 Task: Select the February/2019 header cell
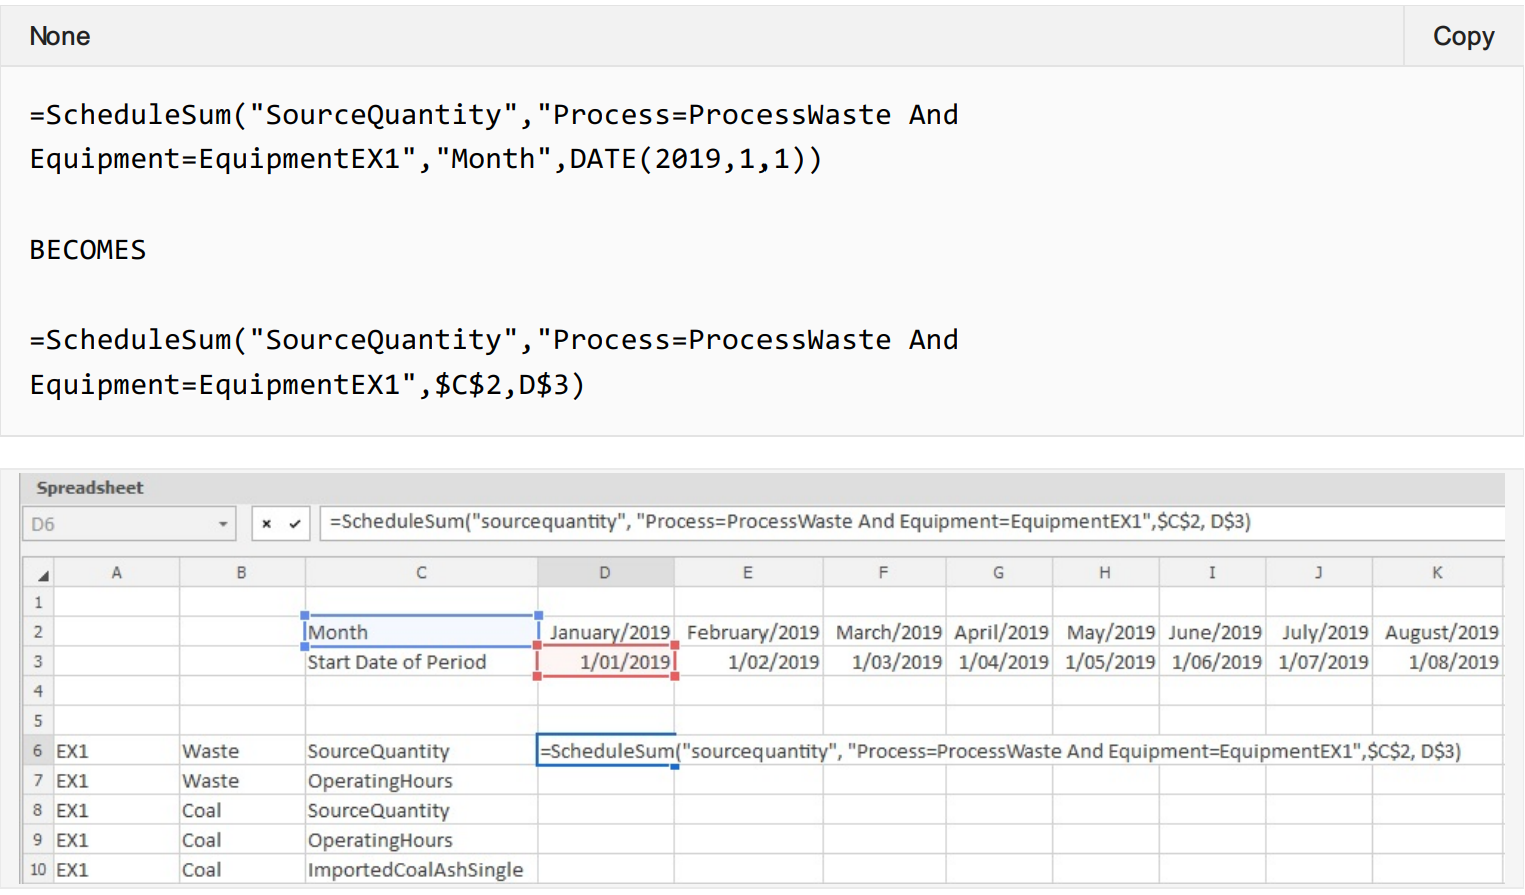[x=748, y=631]
